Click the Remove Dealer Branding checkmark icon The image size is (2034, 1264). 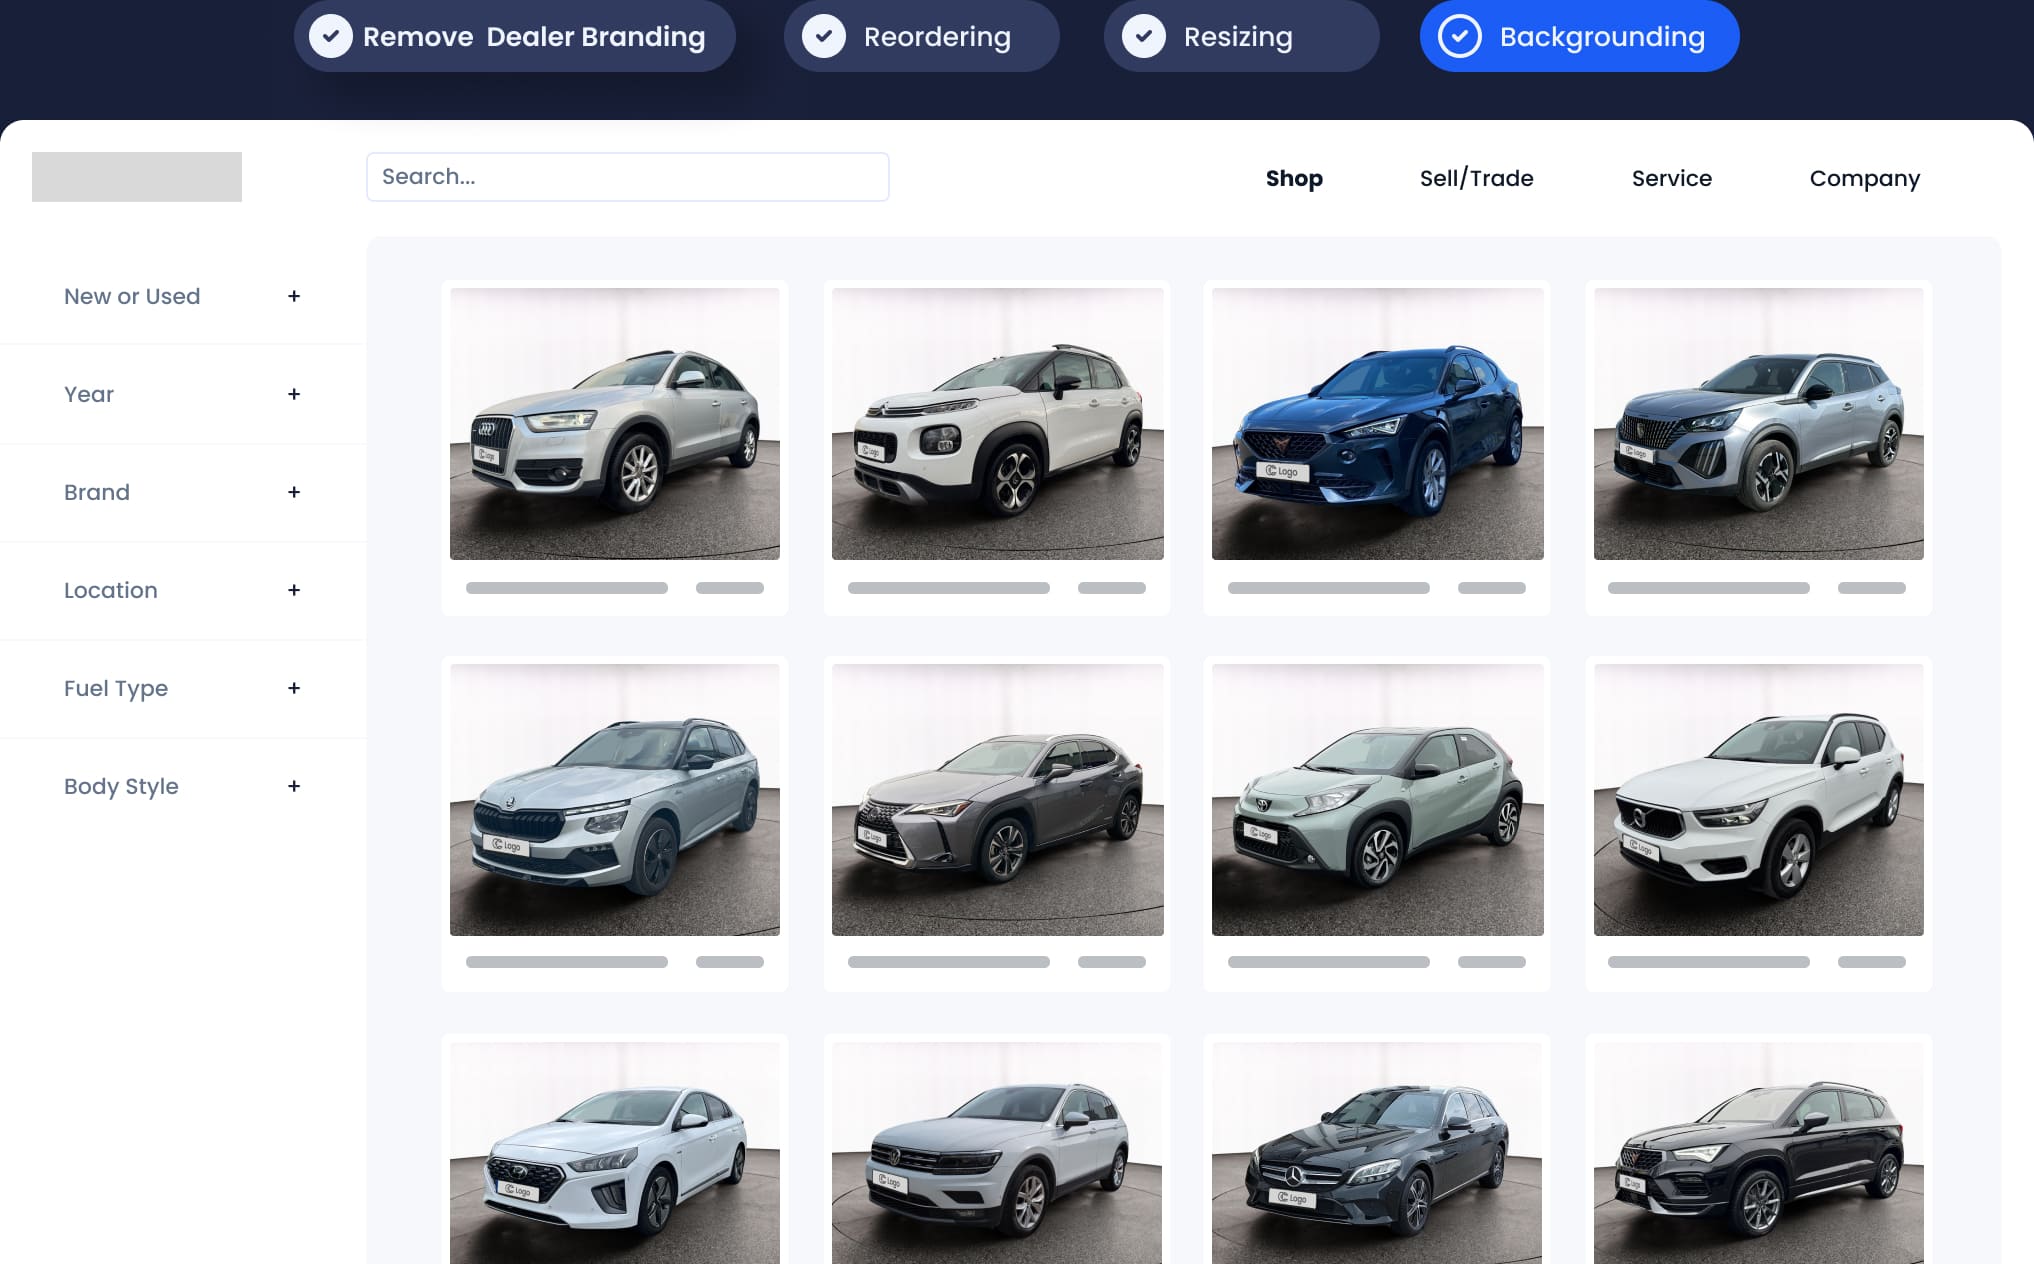point(330,36)
